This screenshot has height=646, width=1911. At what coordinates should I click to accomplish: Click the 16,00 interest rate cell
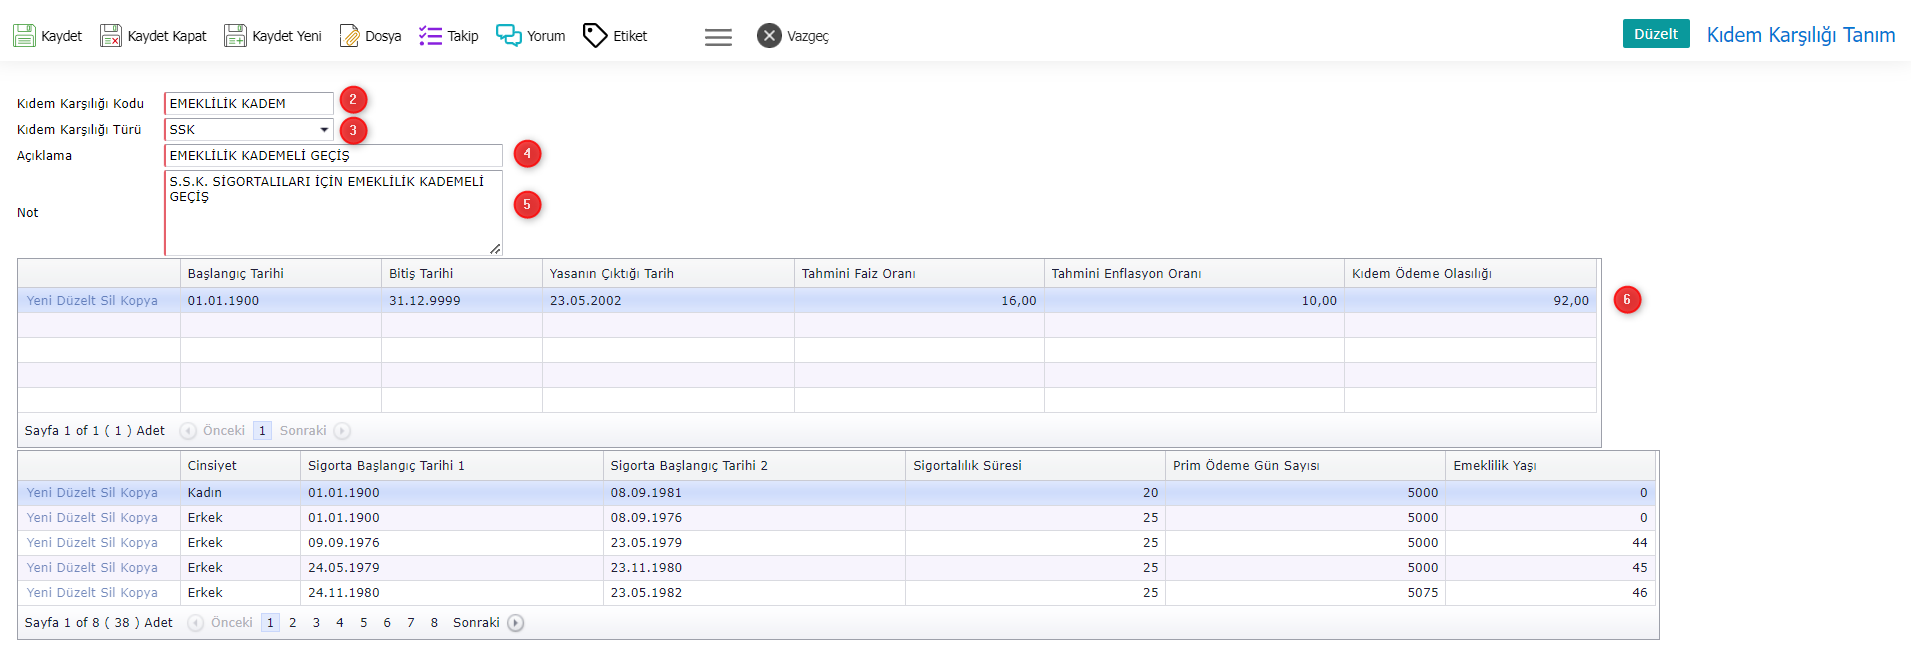[919, 300]
